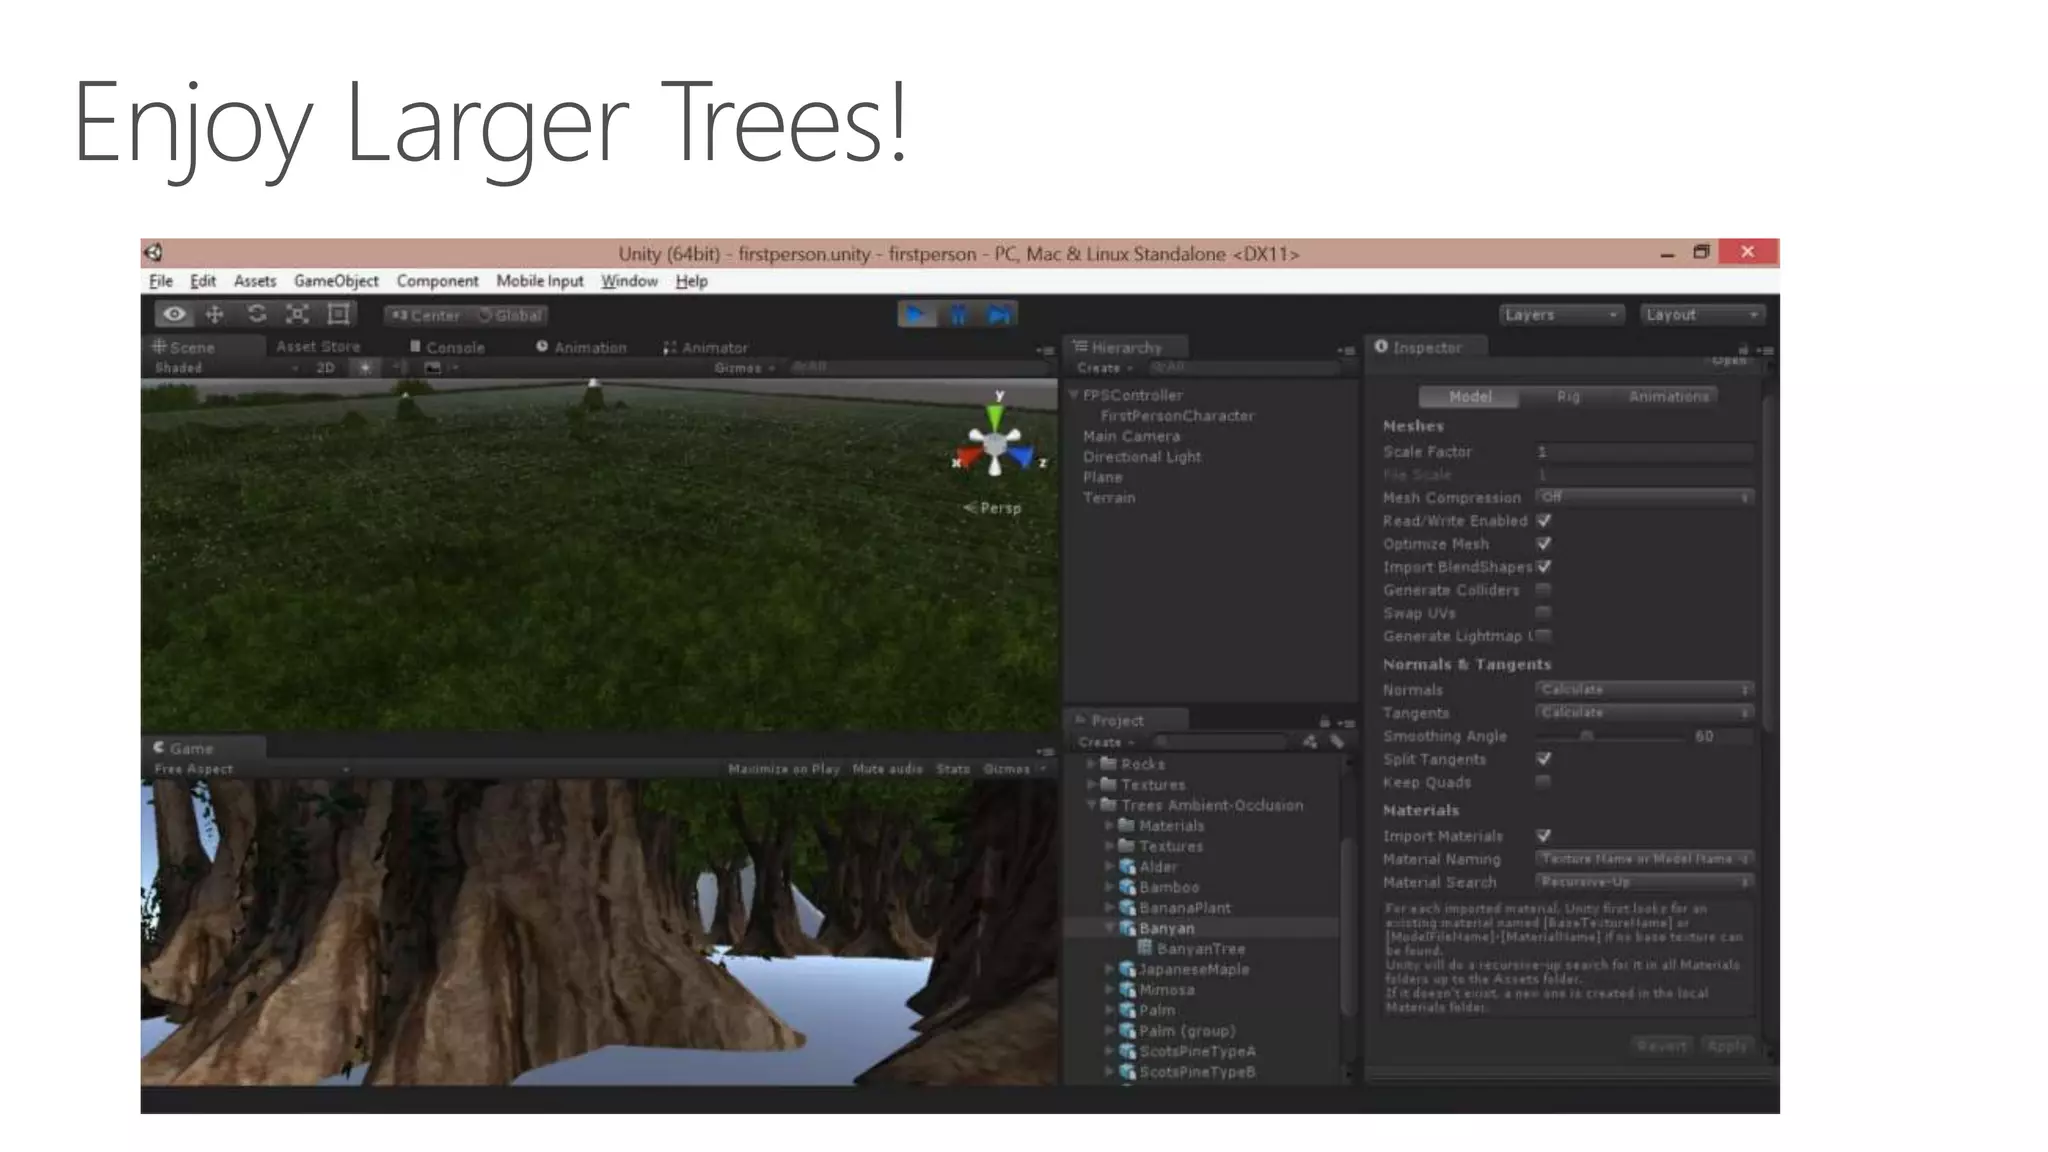Switch to the Rig tab
The image size is (2048, 1152).
(x=1568, y=397)
